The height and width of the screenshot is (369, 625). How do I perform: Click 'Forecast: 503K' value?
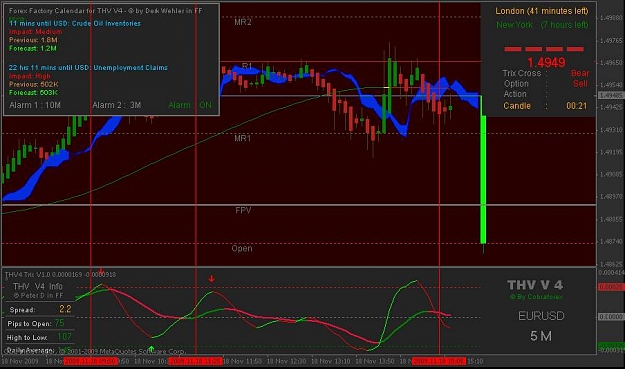point(33,92)
